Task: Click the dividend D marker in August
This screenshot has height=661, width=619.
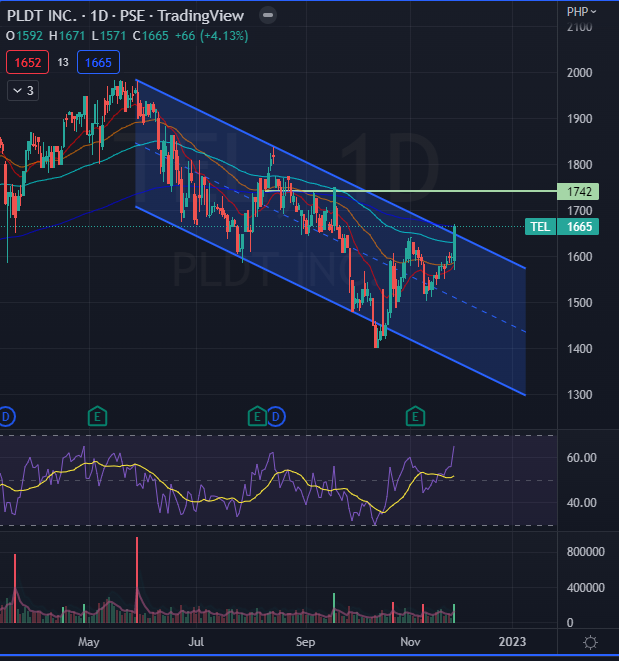Action: (276, 417)
